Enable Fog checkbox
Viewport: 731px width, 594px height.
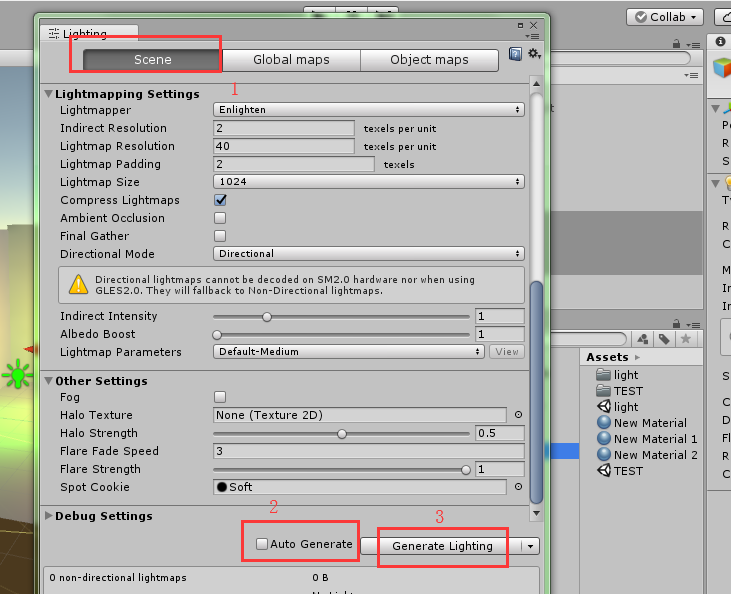220,397
